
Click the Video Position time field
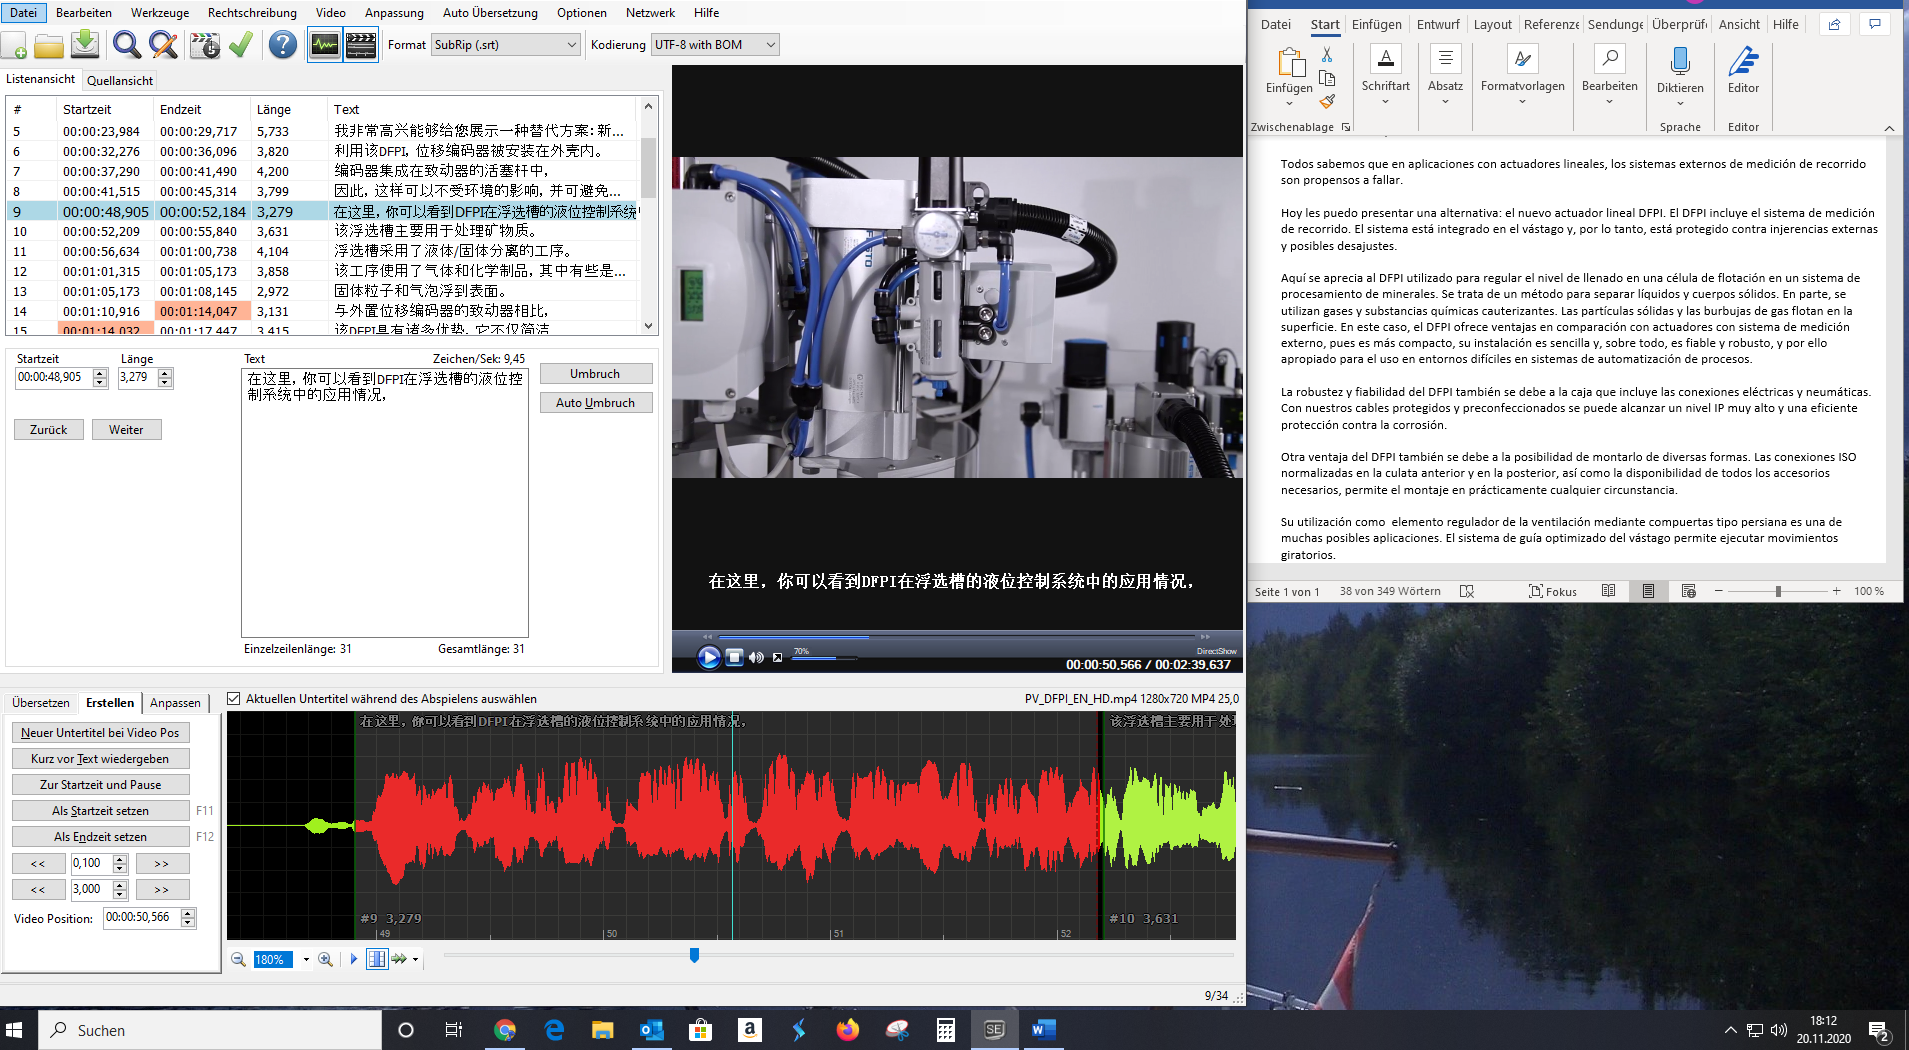click(x=141, y=918)
